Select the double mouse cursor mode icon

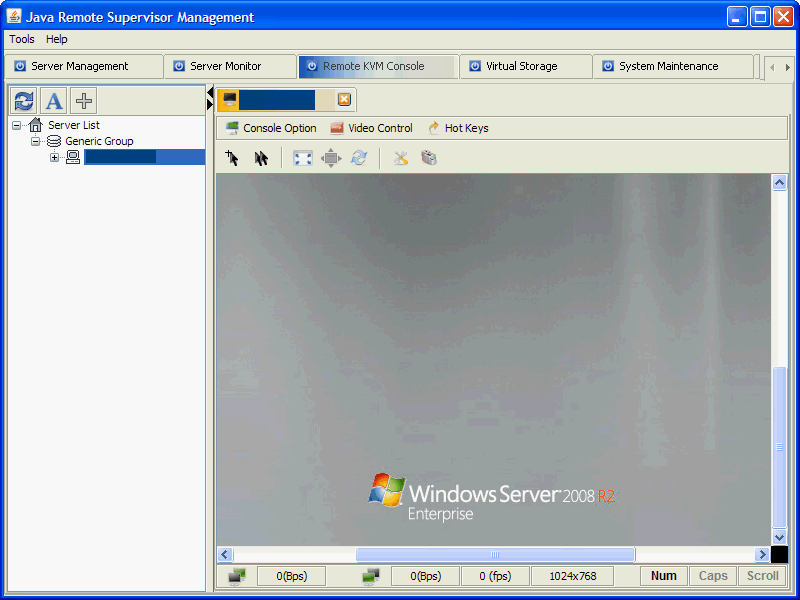point(261,158)
